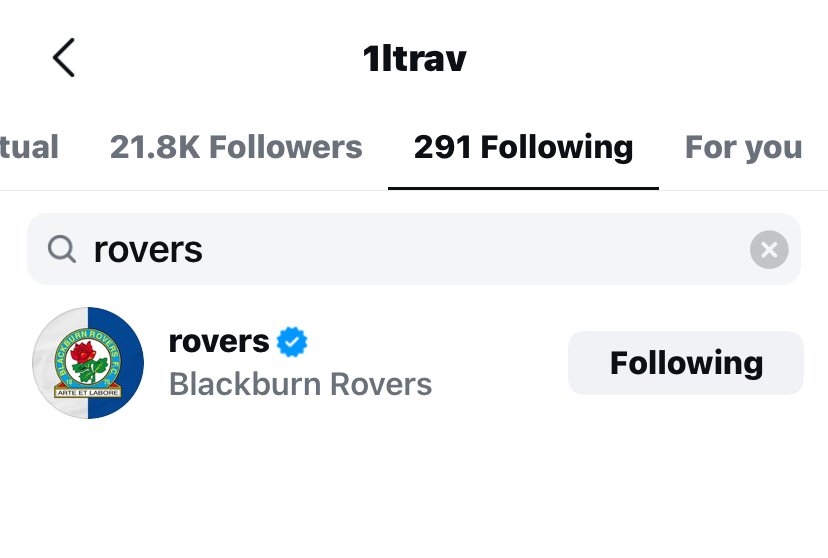Place the cursor after the typed word rovers
The width and height of the screenshot is (828, 558).
coord(204,249)
